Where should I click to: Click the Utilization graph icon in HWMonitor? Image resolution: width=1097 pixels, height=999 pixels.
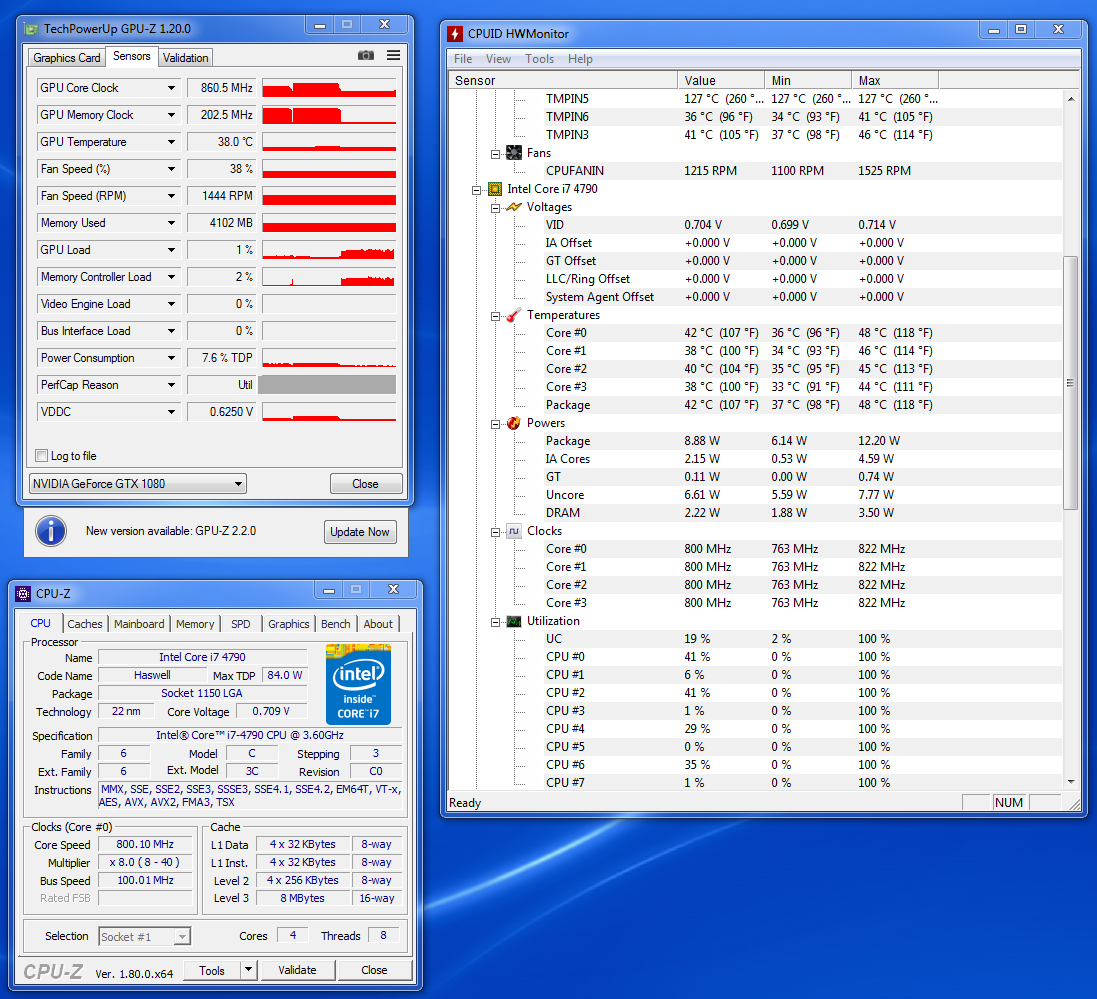[x=514, y=621]
